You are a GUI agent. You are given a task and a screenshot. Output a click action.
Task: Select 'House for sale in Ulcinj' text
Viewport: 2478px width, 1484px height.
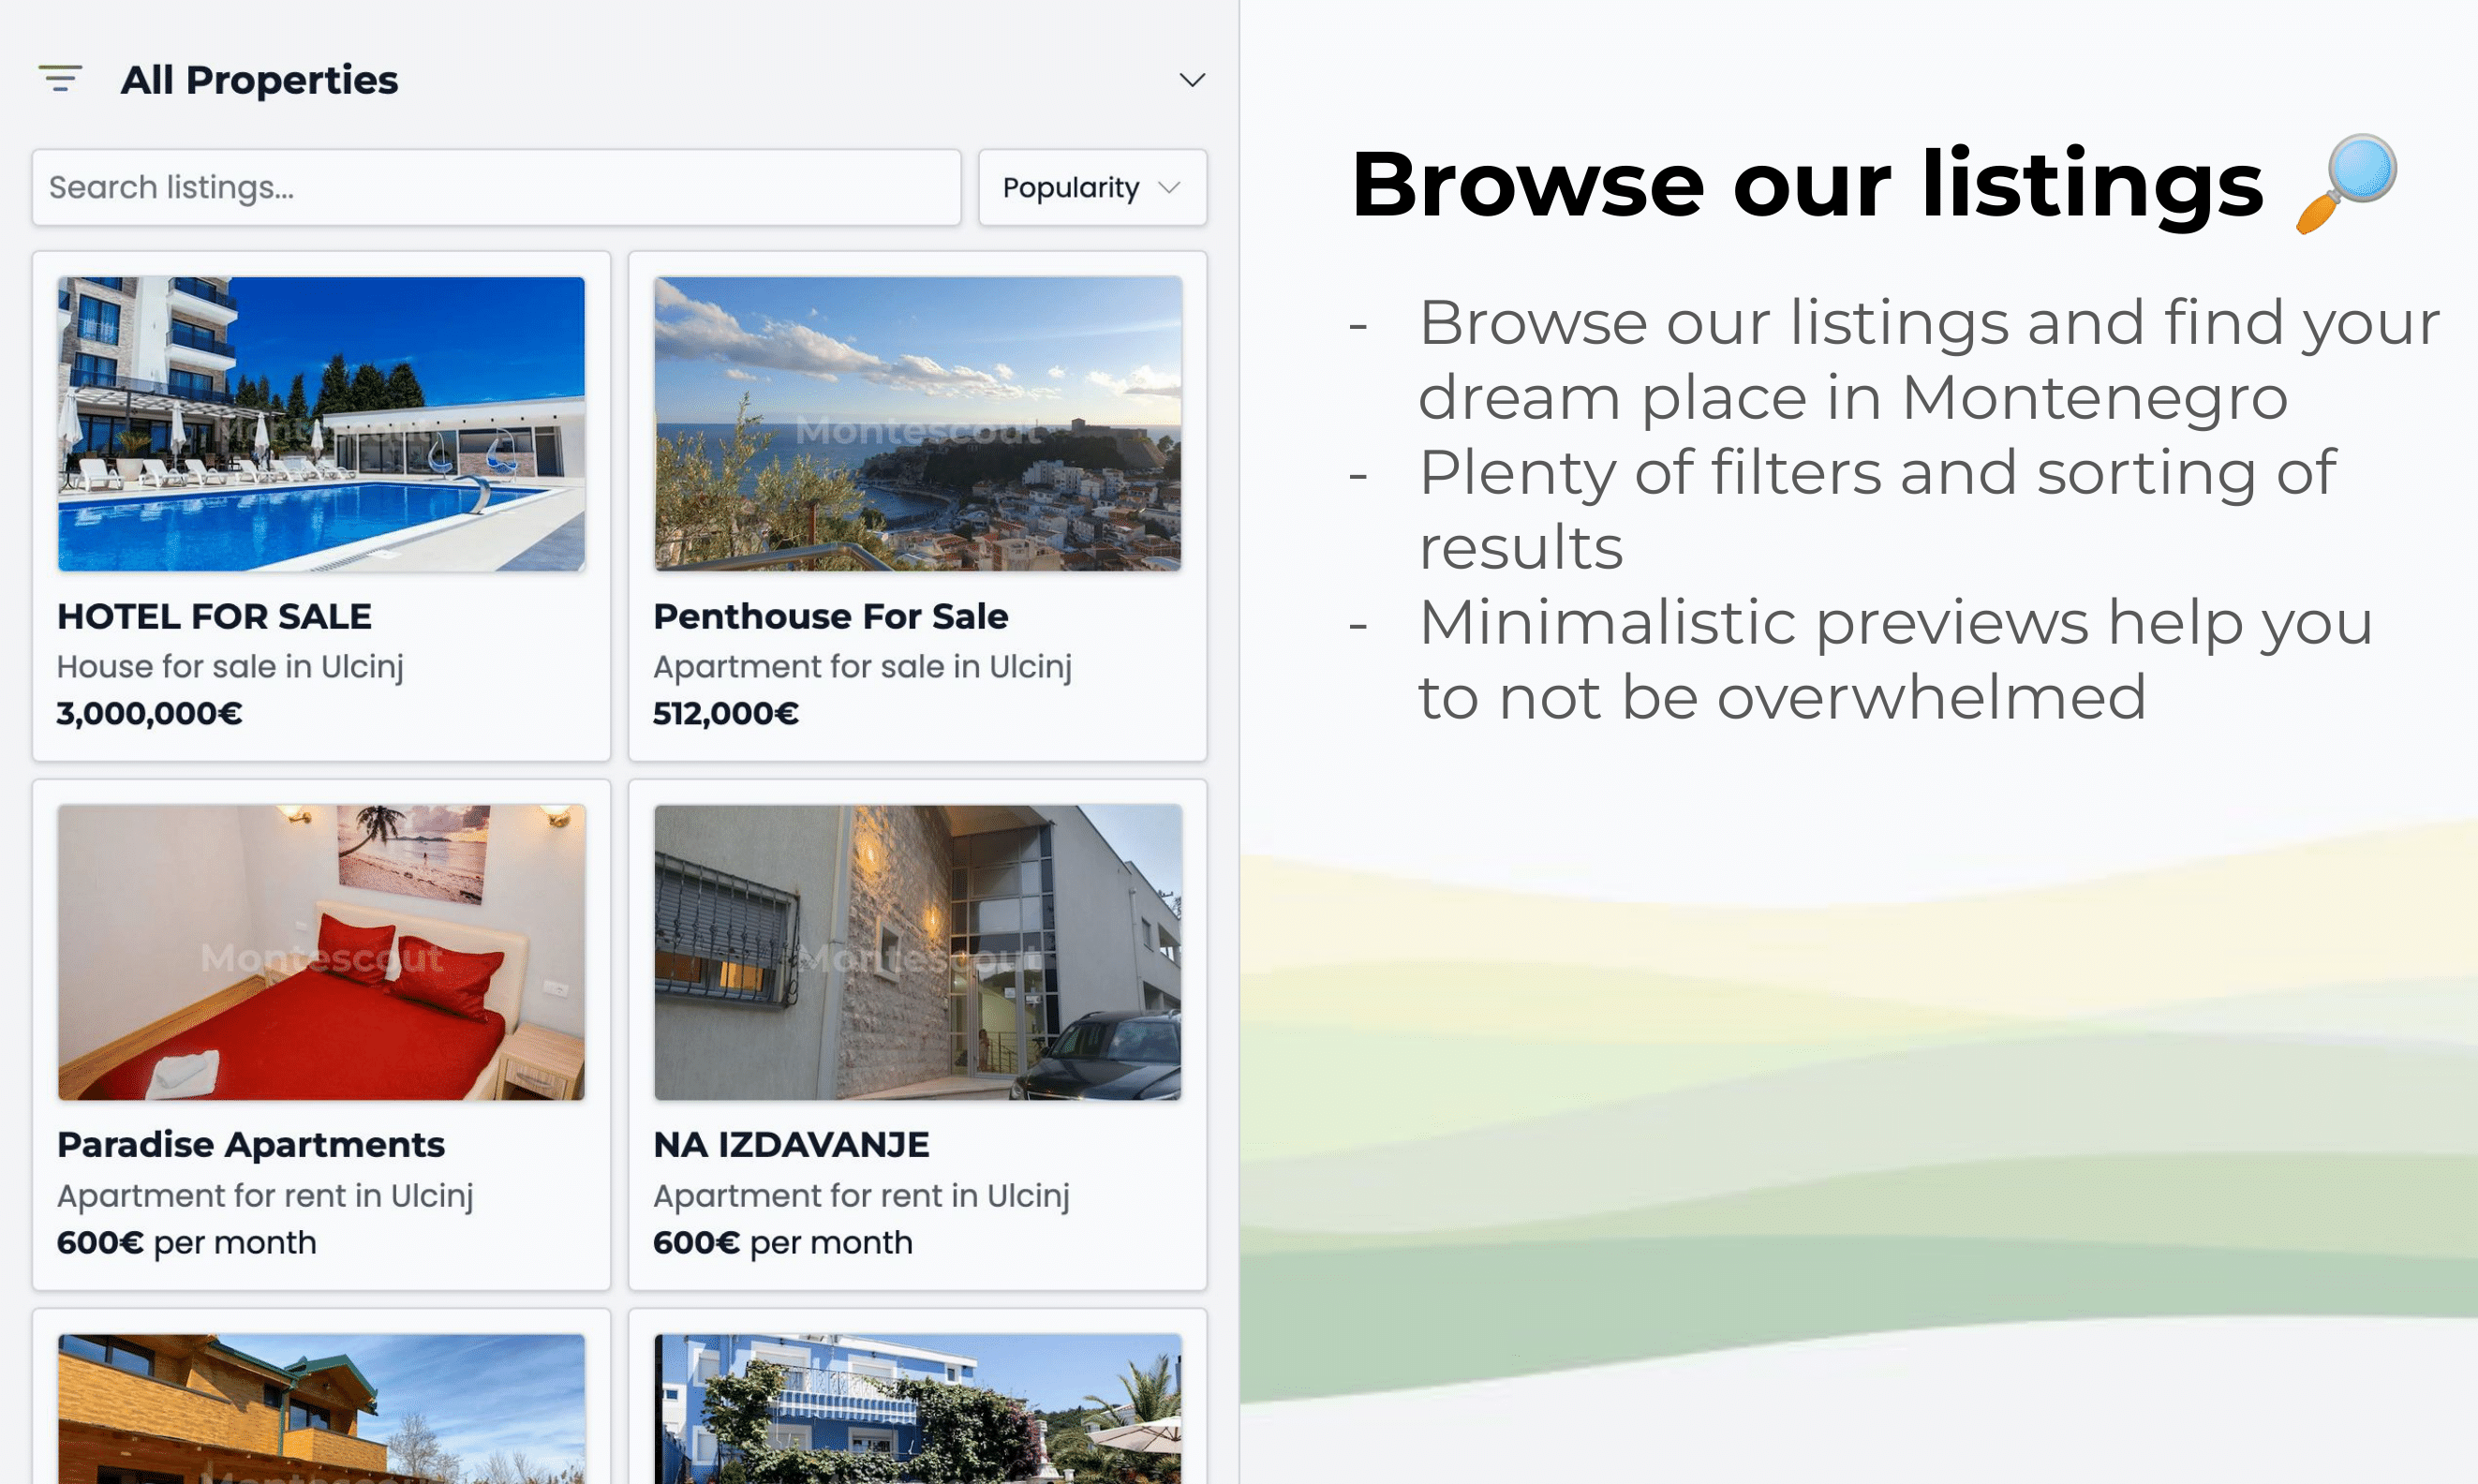230,666
